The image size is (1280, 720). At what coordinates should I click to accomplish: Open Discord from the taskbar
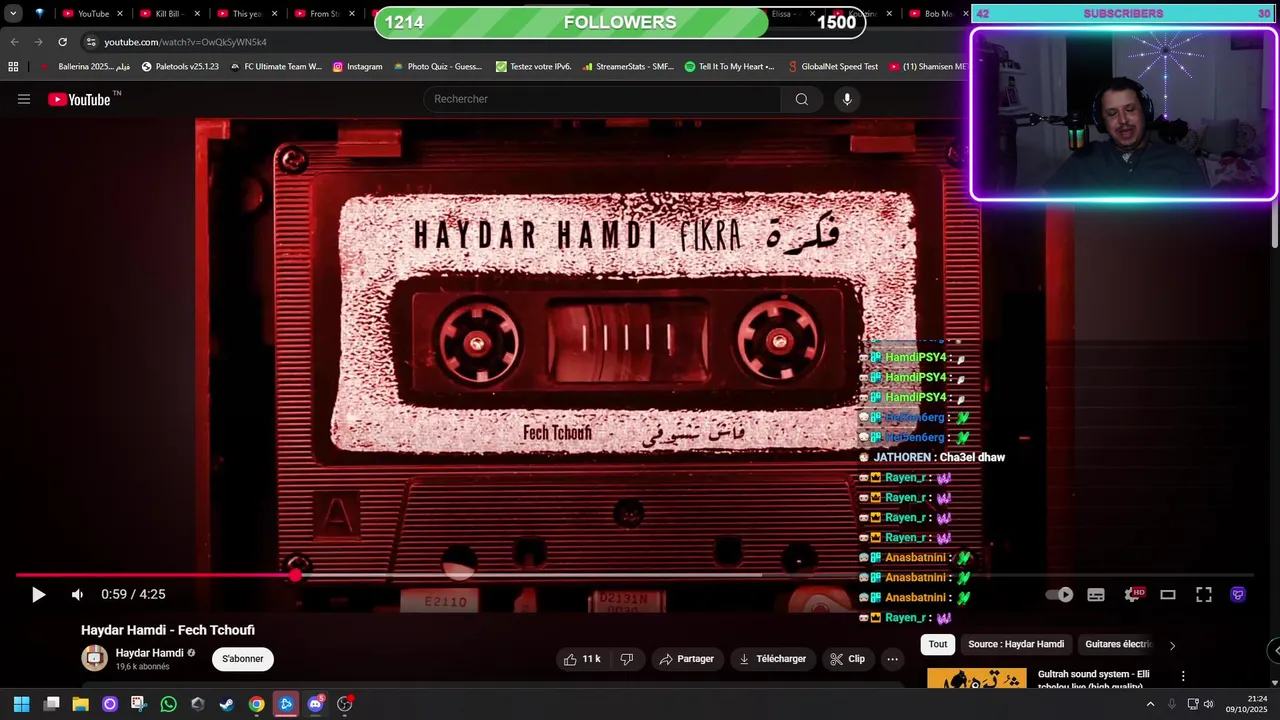(x=316, y=704)
